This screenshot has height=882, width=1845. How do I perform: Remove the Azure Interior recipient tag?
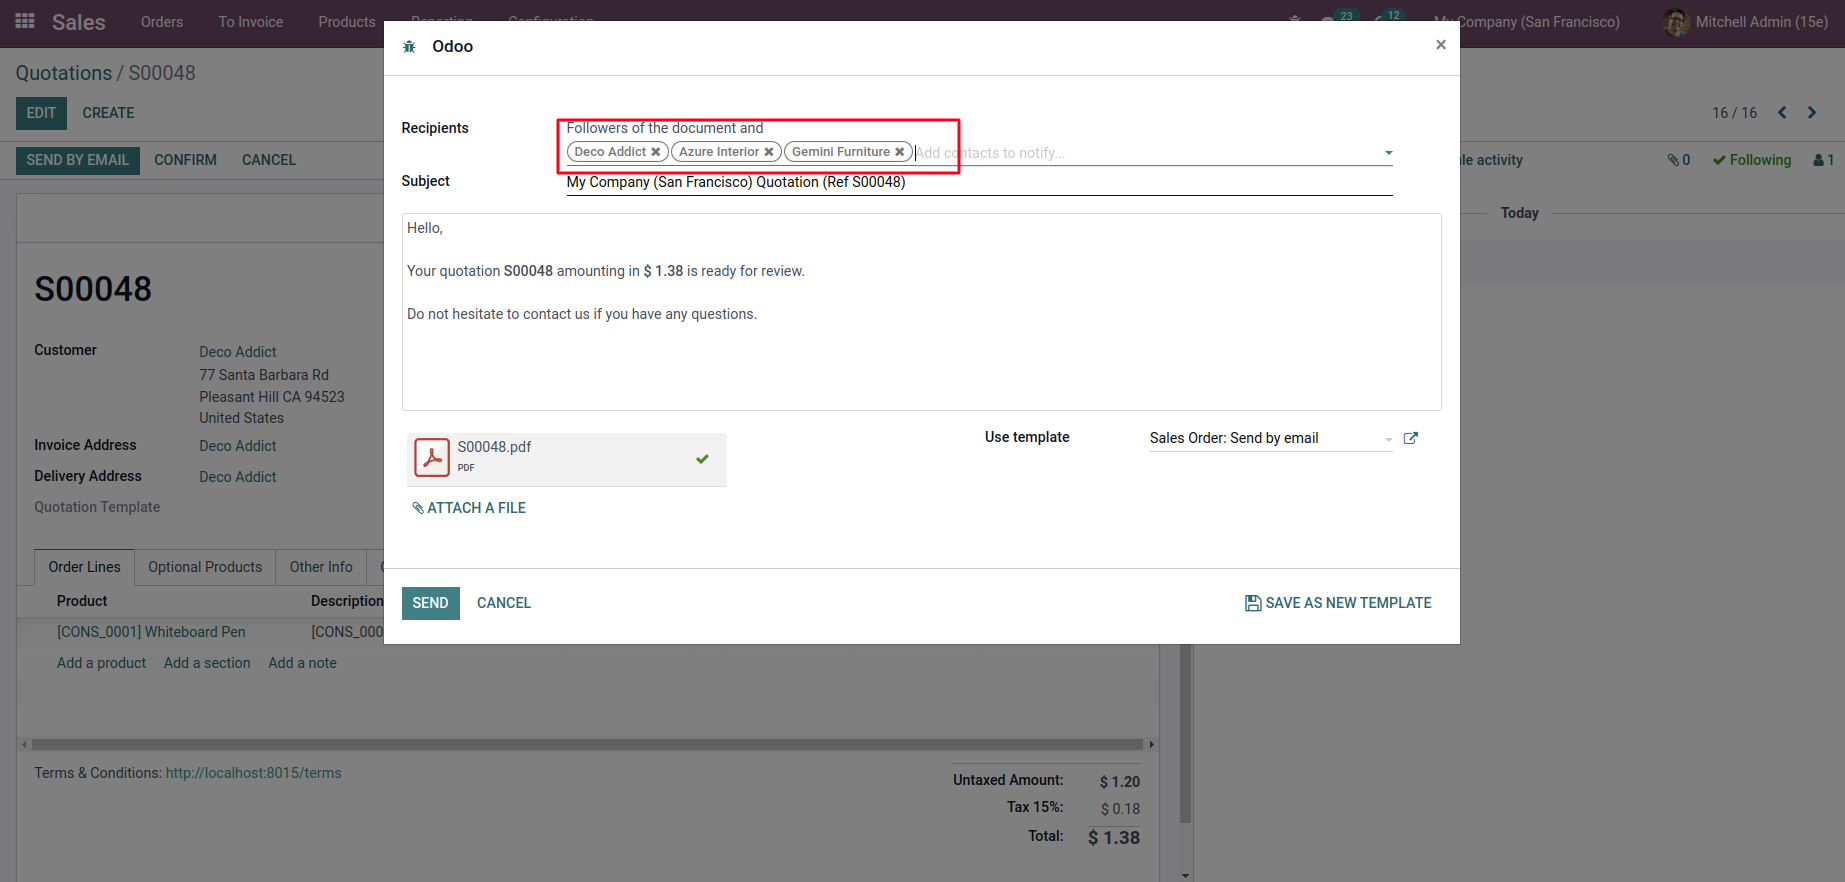pos(768,152)
